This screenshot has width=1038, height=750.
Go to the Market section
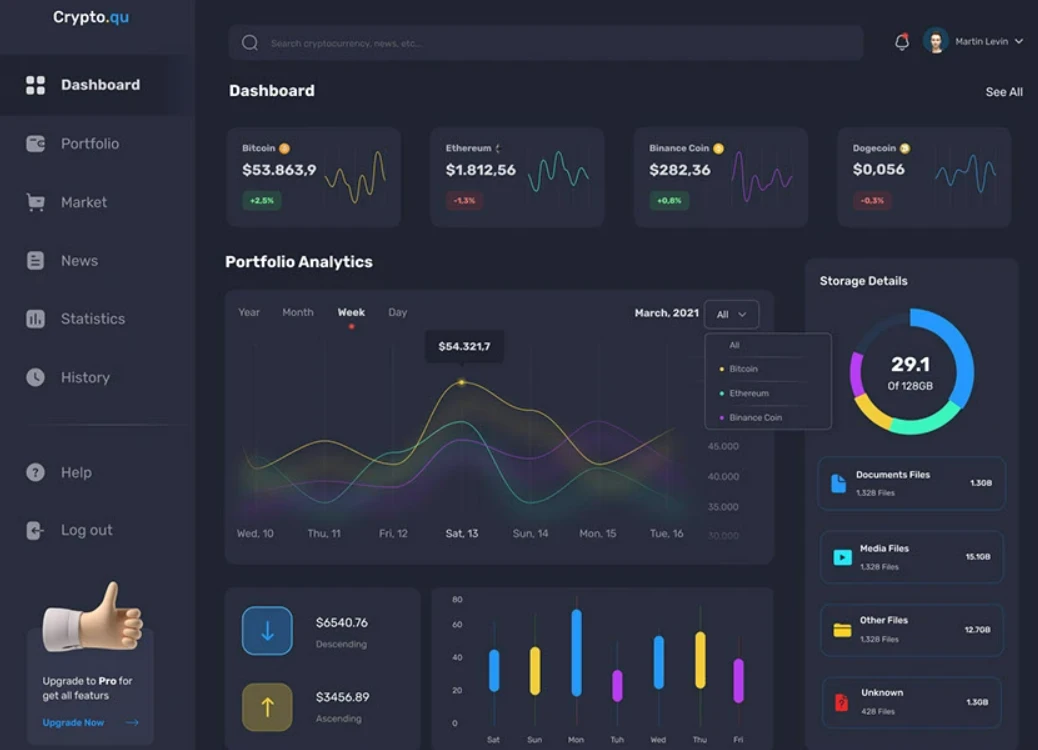(x=83, y=202)
